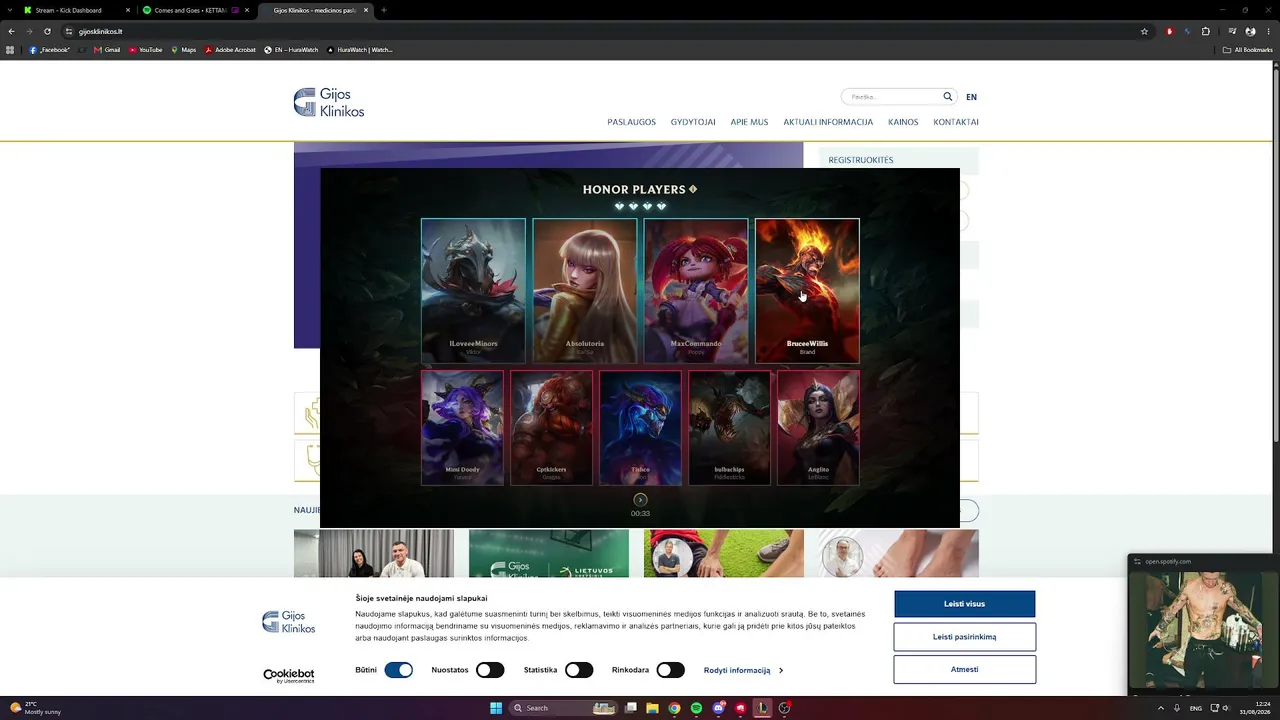
Task: Open File Explorer from the taskbar
Action: coord(652,708)
